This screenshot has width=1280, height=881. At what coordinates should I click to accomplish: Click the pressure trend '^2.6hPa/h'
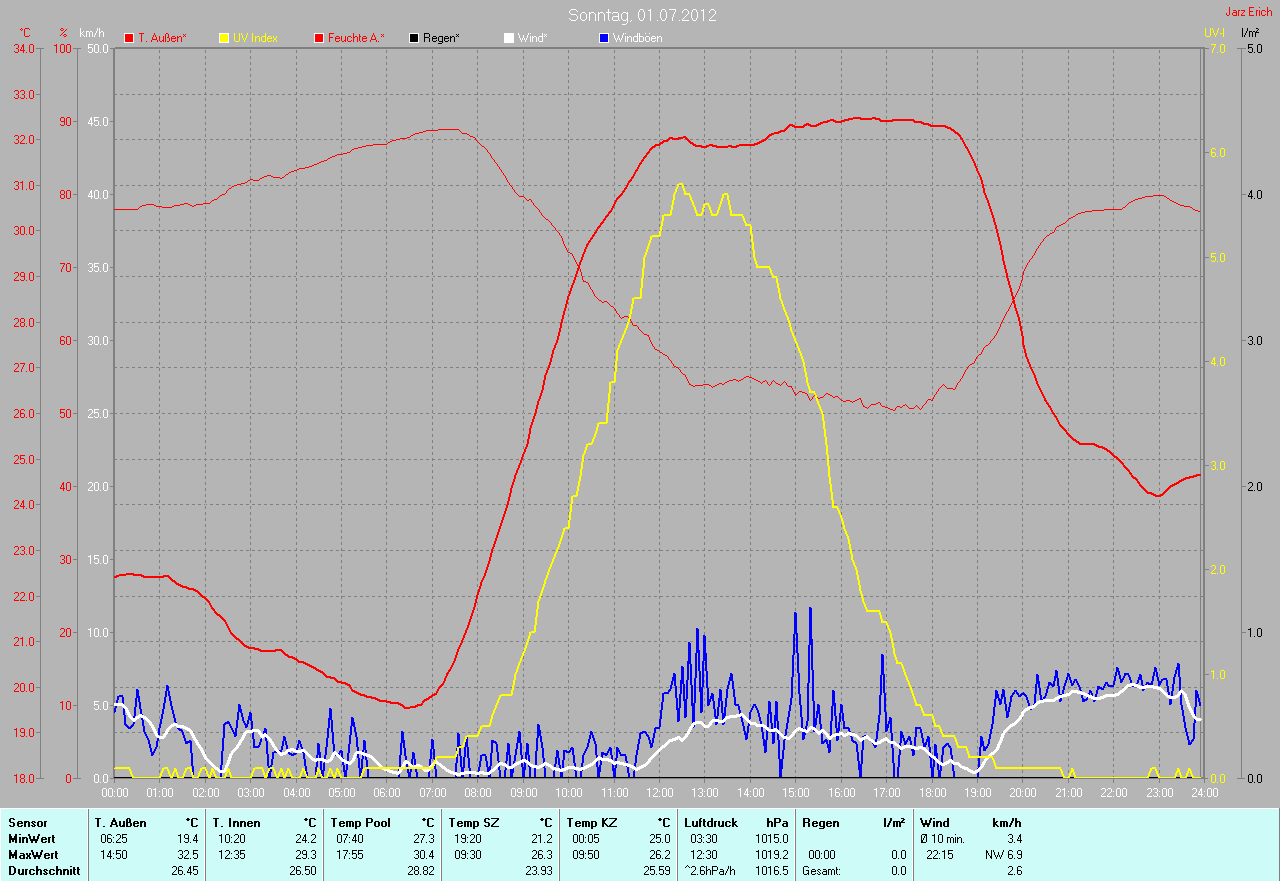coord(712,871)
